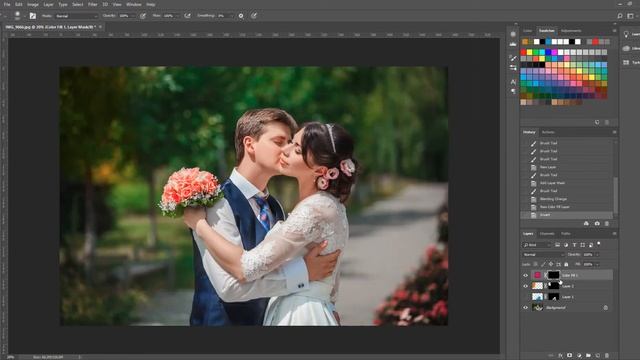Filter layers by pixel layer icon
Screen dimensions: 640x360
558,245
